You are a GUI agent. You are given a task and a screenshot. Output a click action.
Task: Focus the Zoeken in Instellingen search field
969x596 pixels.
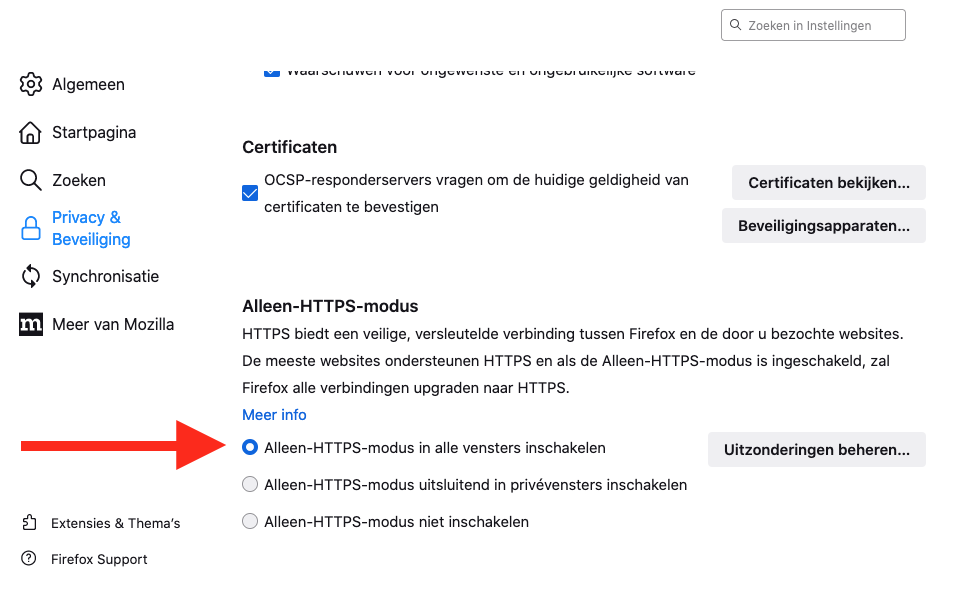click(820, 25)
